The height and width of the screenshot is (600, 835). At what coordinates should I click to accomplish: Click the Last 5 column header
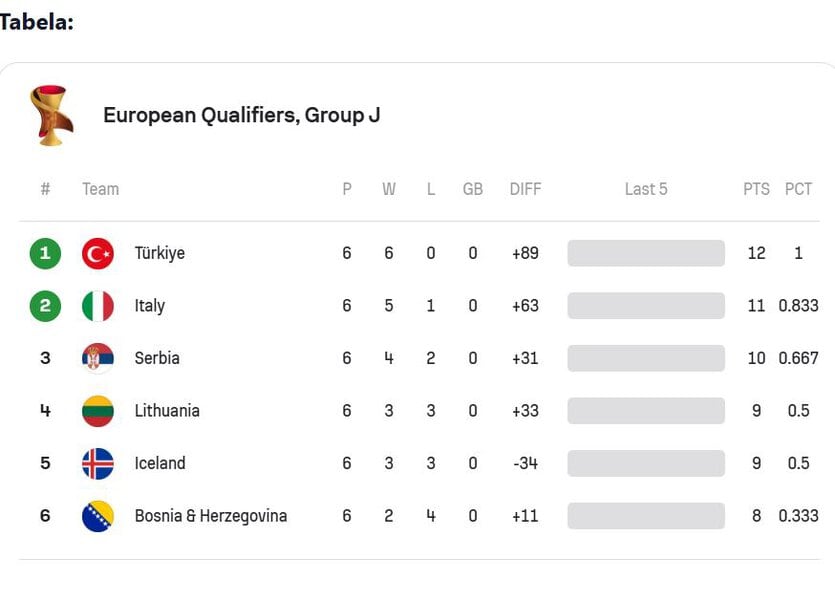(x=646, y=189)
